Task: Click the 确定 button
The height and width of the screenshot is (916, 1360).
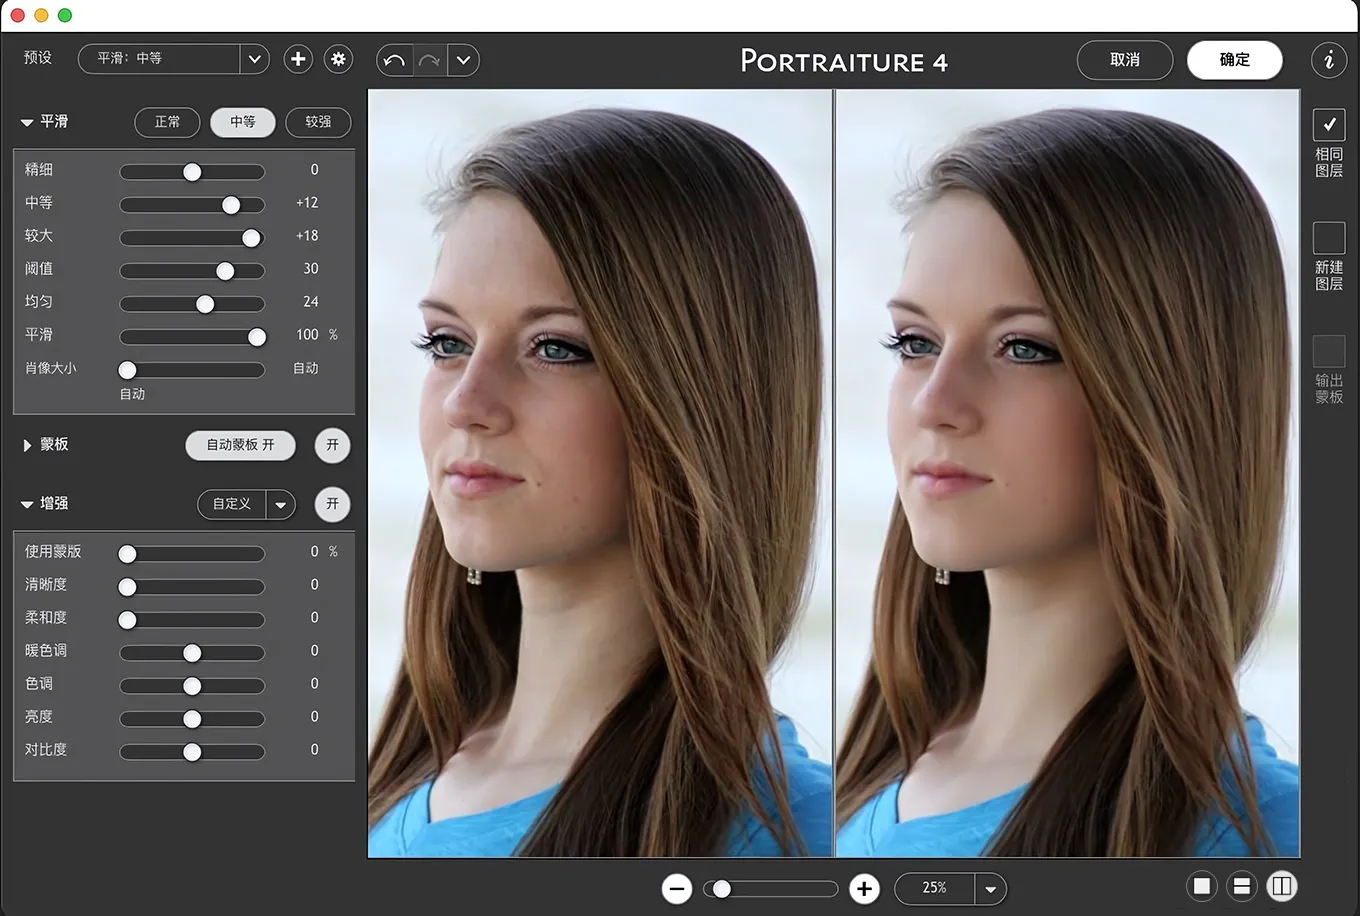Action: (x=1234, y=60)
